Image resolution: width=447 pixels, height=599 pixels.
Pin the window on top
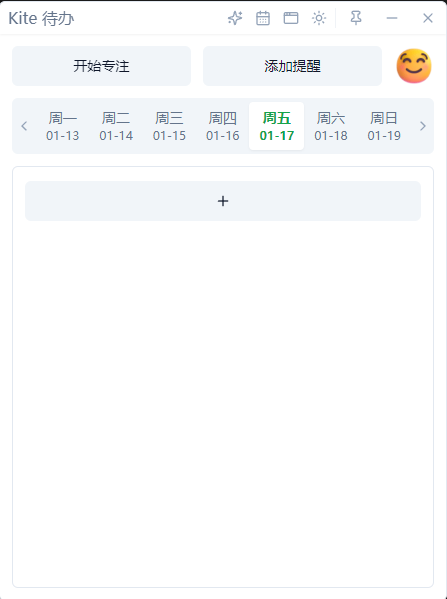coord(356,18)
